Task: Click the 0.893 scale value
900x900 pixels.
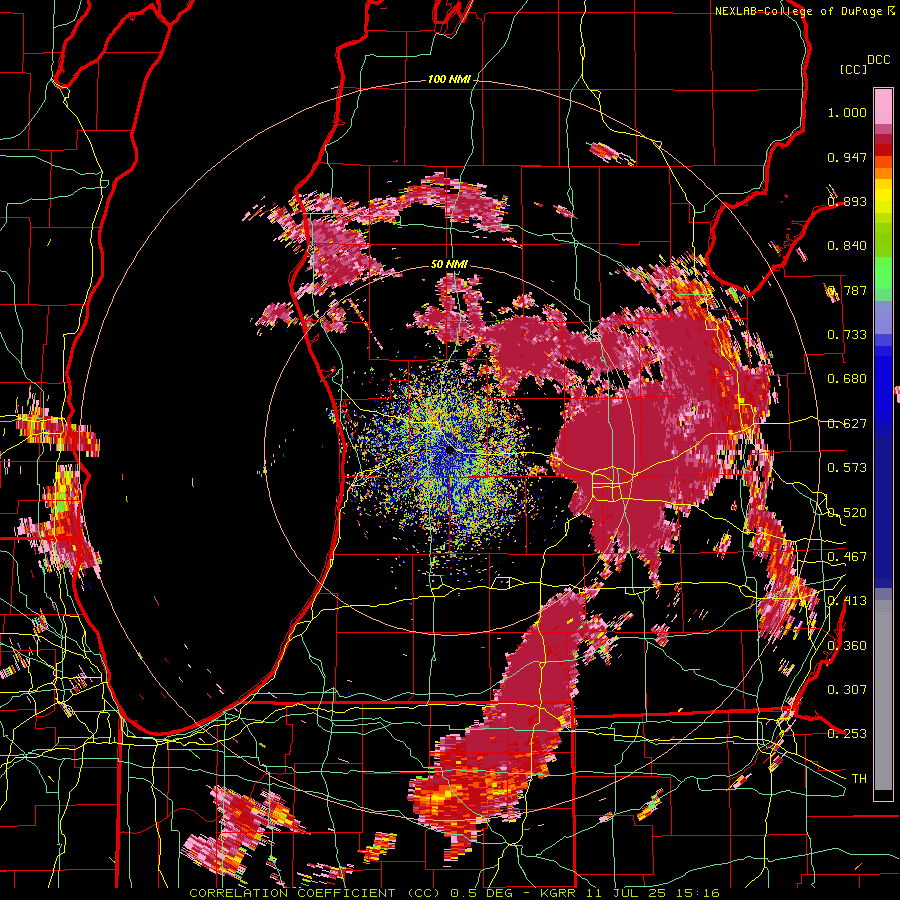Action: [x=847, y=201]
